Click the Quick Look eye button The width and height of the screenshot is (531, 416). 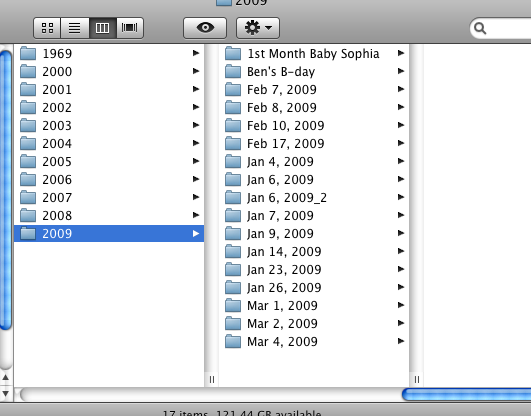pos(205,28)
